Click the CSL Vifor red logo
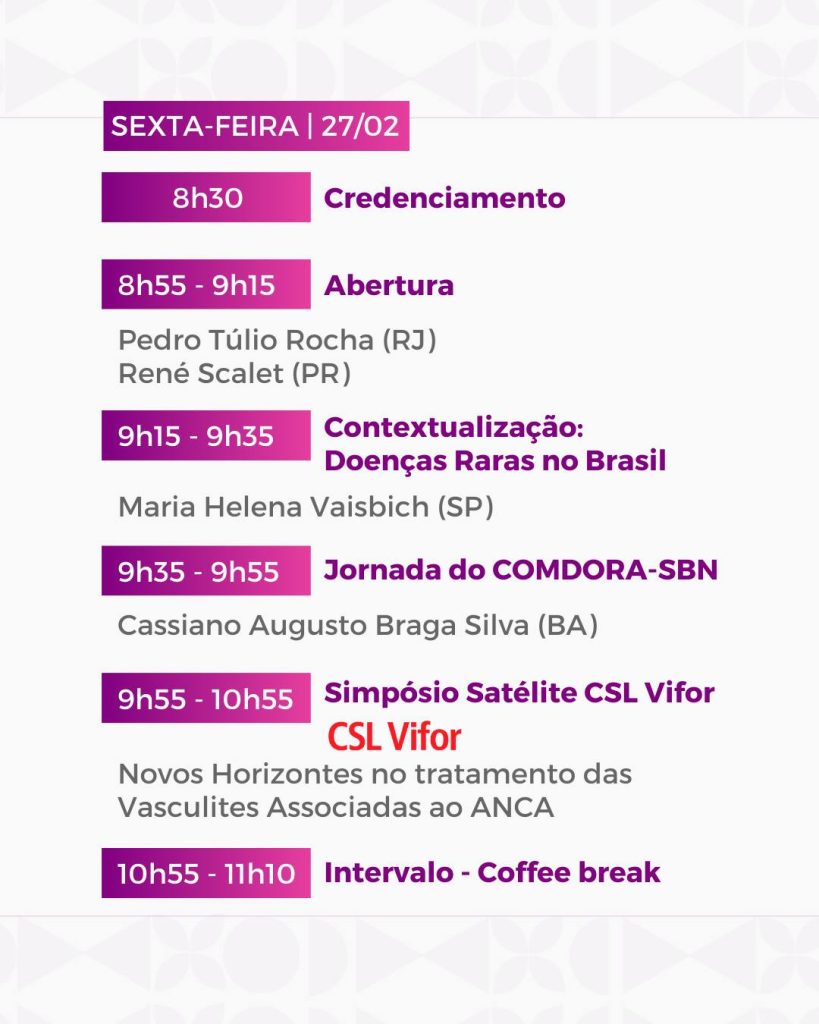 [394, 737]
